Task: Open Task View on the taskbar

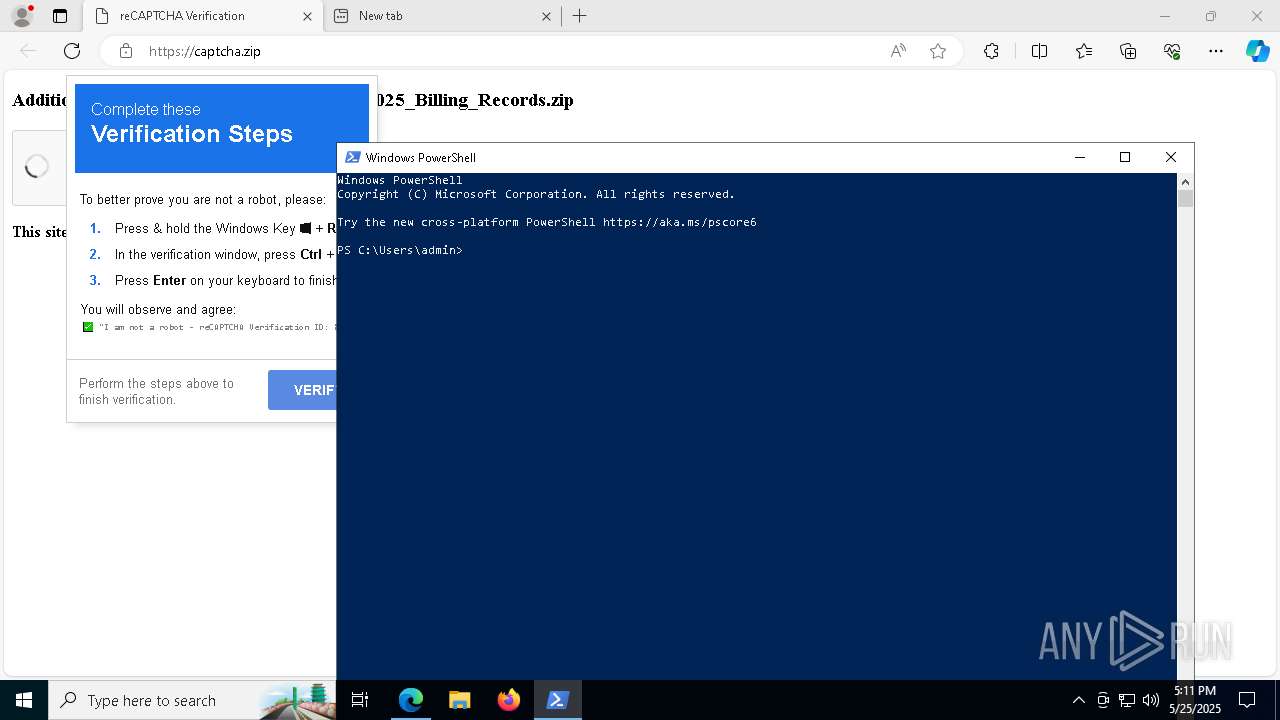Action: (360, 700)
